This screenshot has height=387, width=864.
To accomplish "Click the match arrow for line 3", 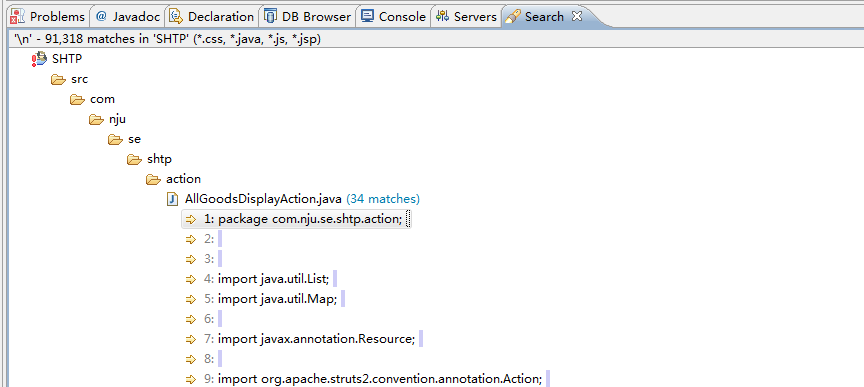I will pos(191,259).
